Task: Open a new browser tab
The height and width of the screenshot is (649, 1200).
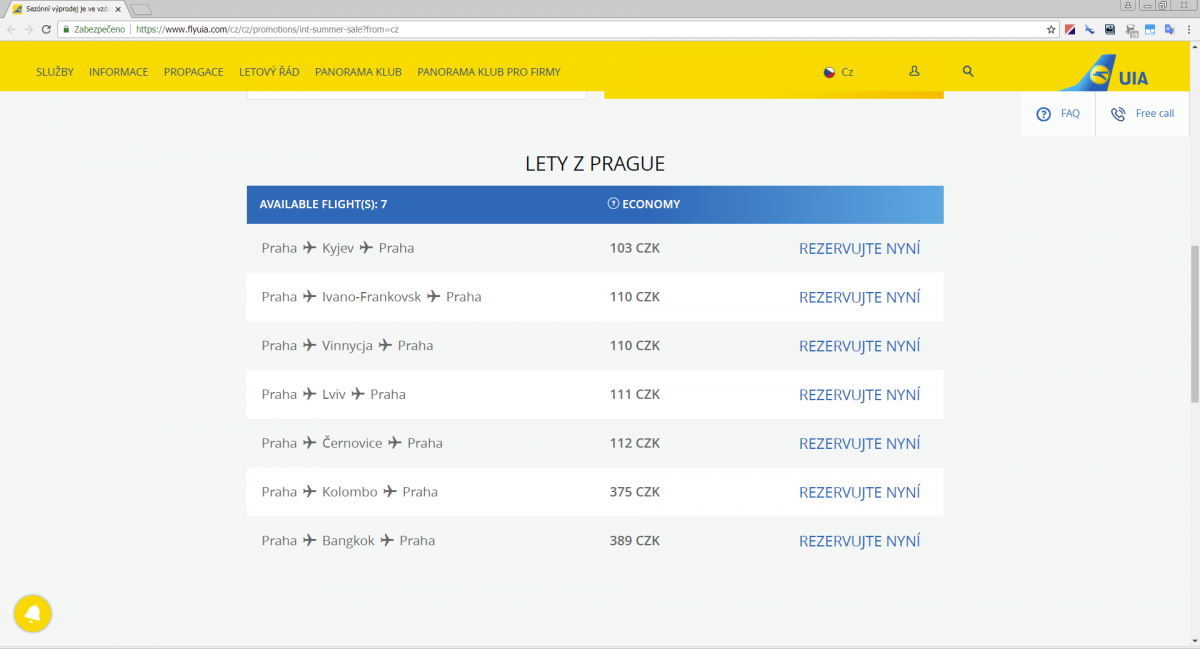Action: [141, 10]
